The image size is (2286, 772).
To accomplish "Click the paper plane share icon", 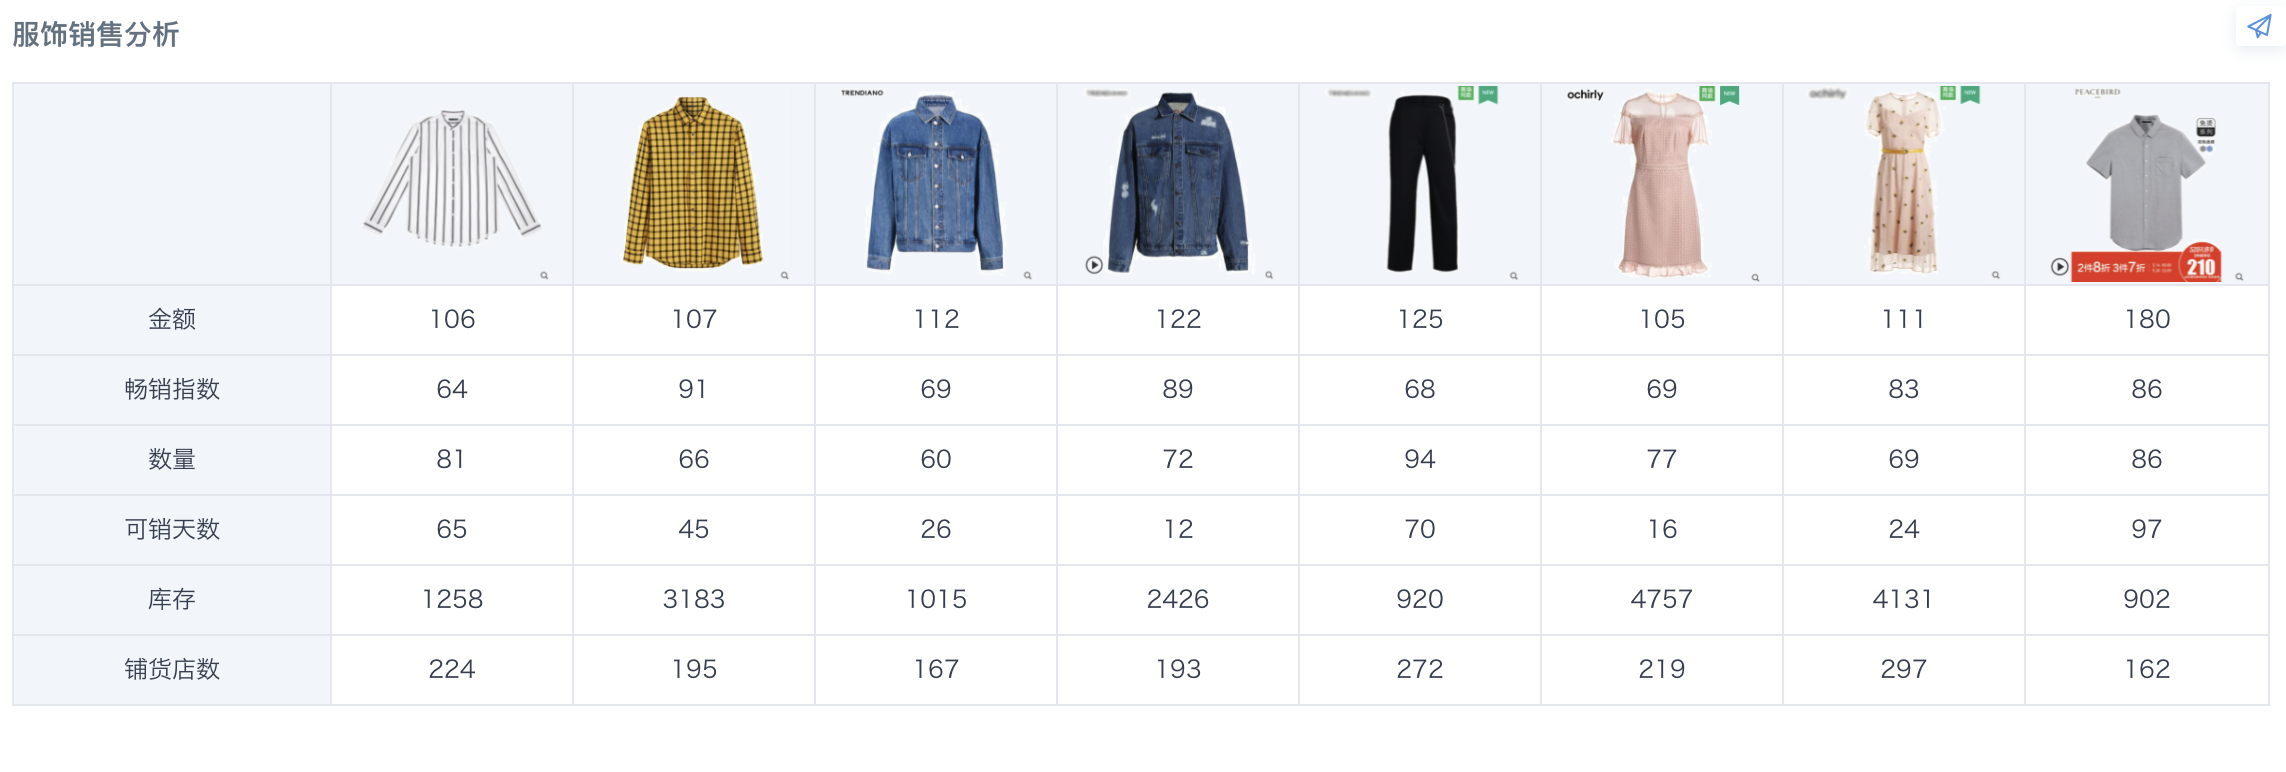I will 2259,27.
